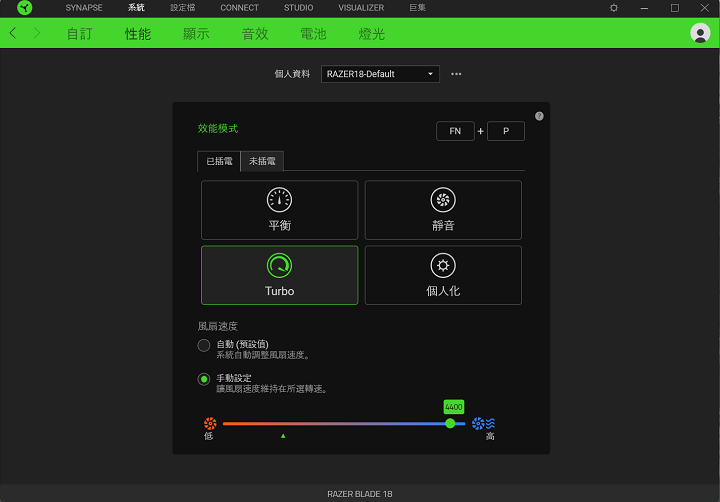720x502 pixels.
Task: Choose the 平衡 performance mode
Action: click(279, 210)
